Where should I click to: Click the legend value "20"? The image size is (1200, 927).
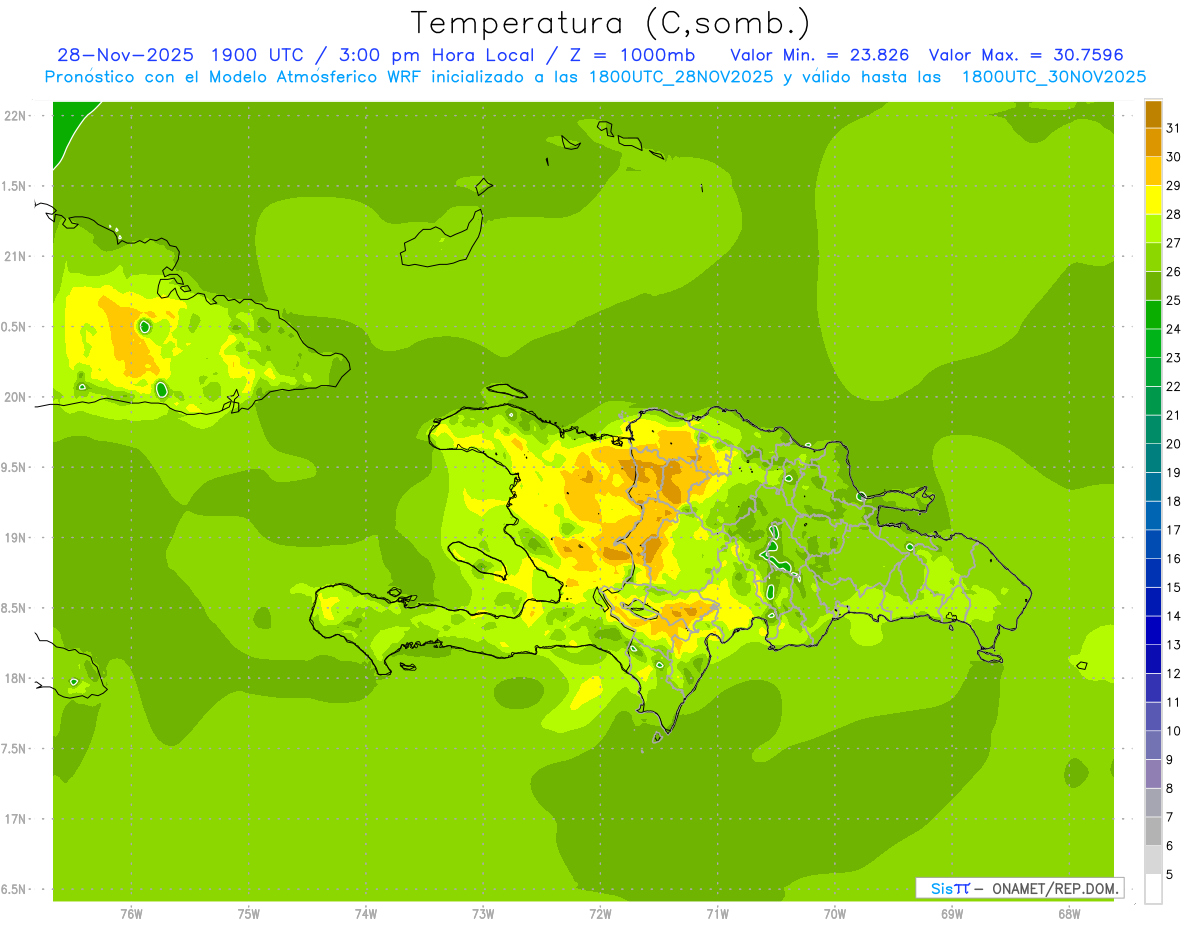1174,444
